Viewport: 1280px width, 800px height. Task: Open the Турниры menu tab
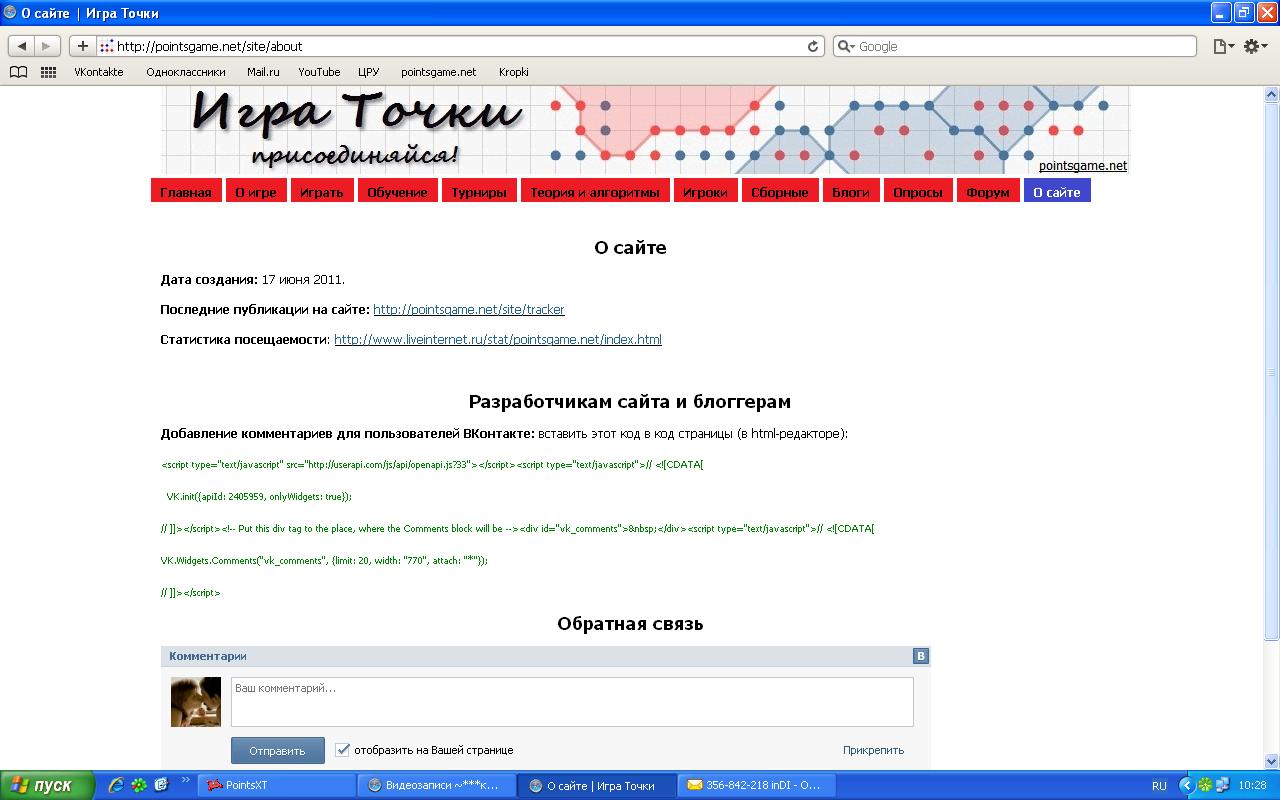tap(479, 192)
